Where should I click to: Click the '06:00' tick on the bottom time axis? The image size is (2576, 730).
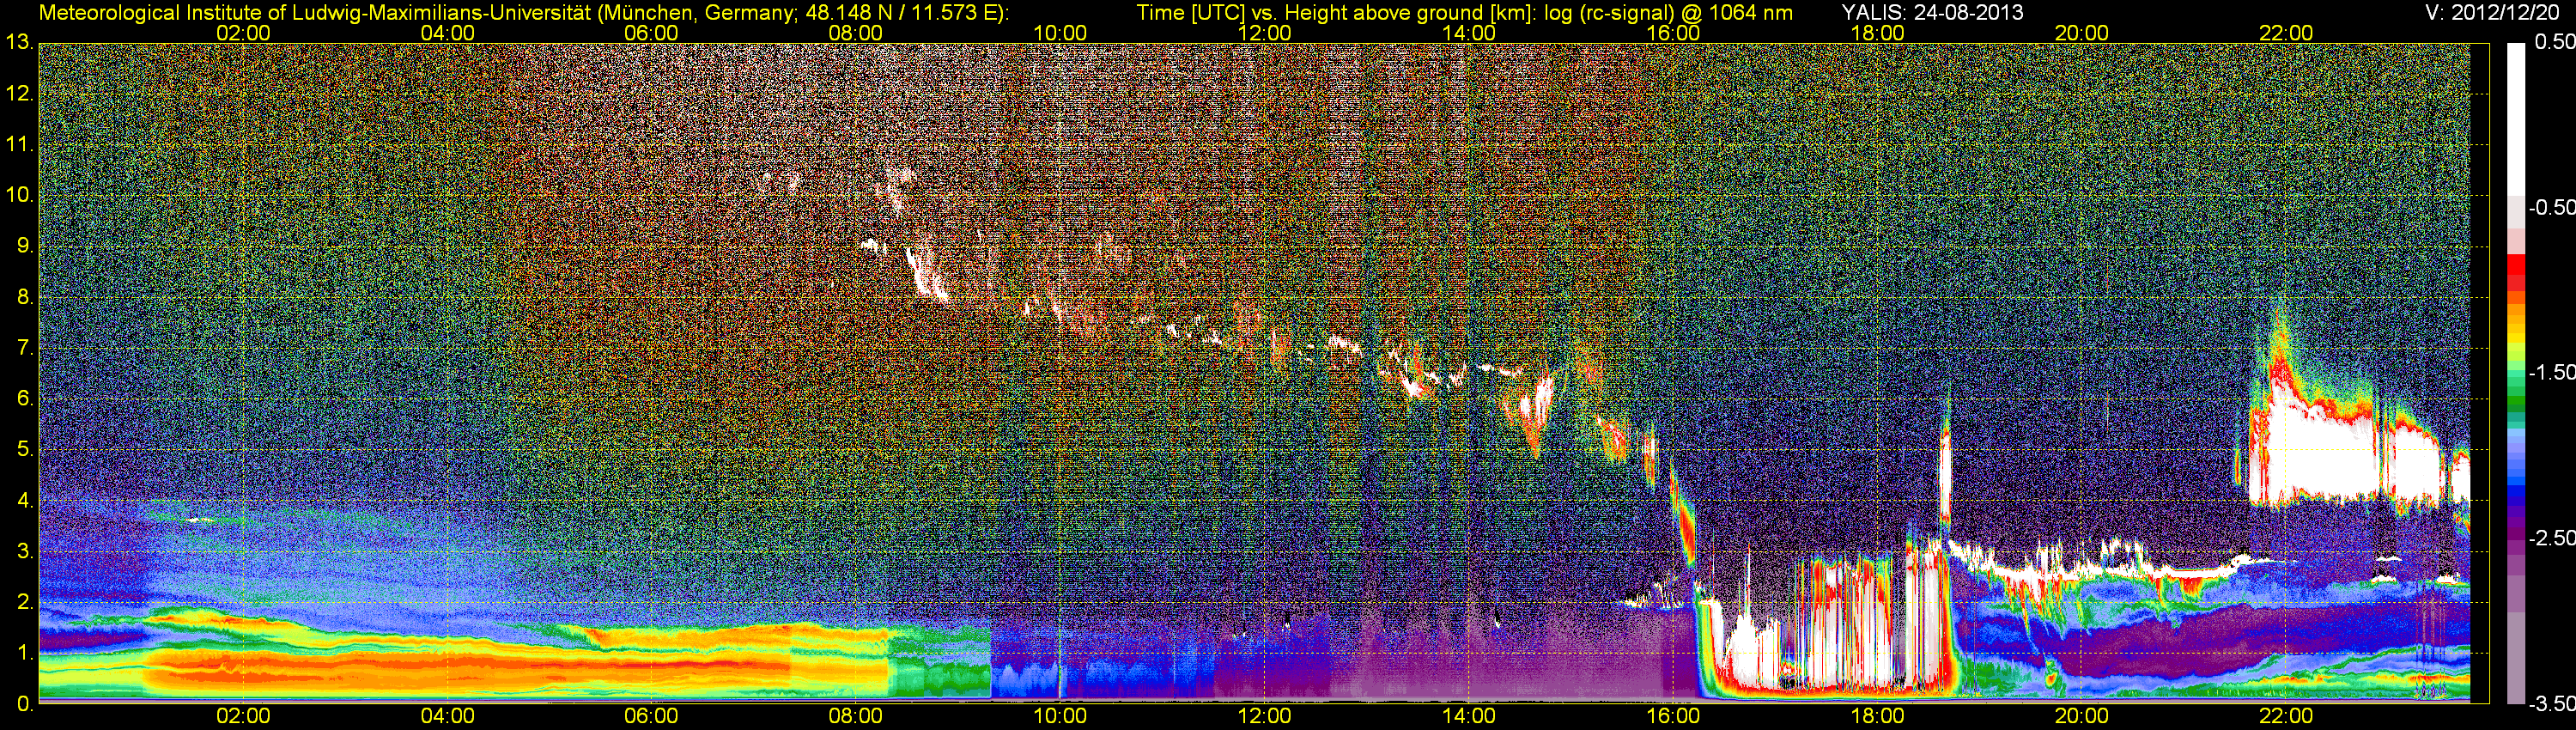651,716
